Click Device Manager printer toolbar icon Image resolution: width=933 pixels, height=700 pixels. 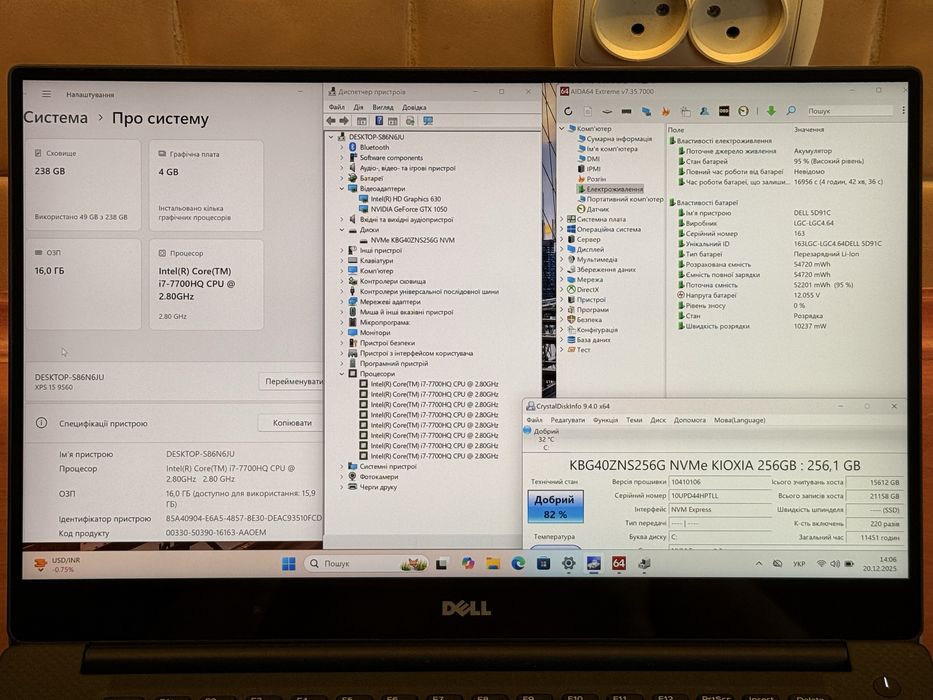409,121
